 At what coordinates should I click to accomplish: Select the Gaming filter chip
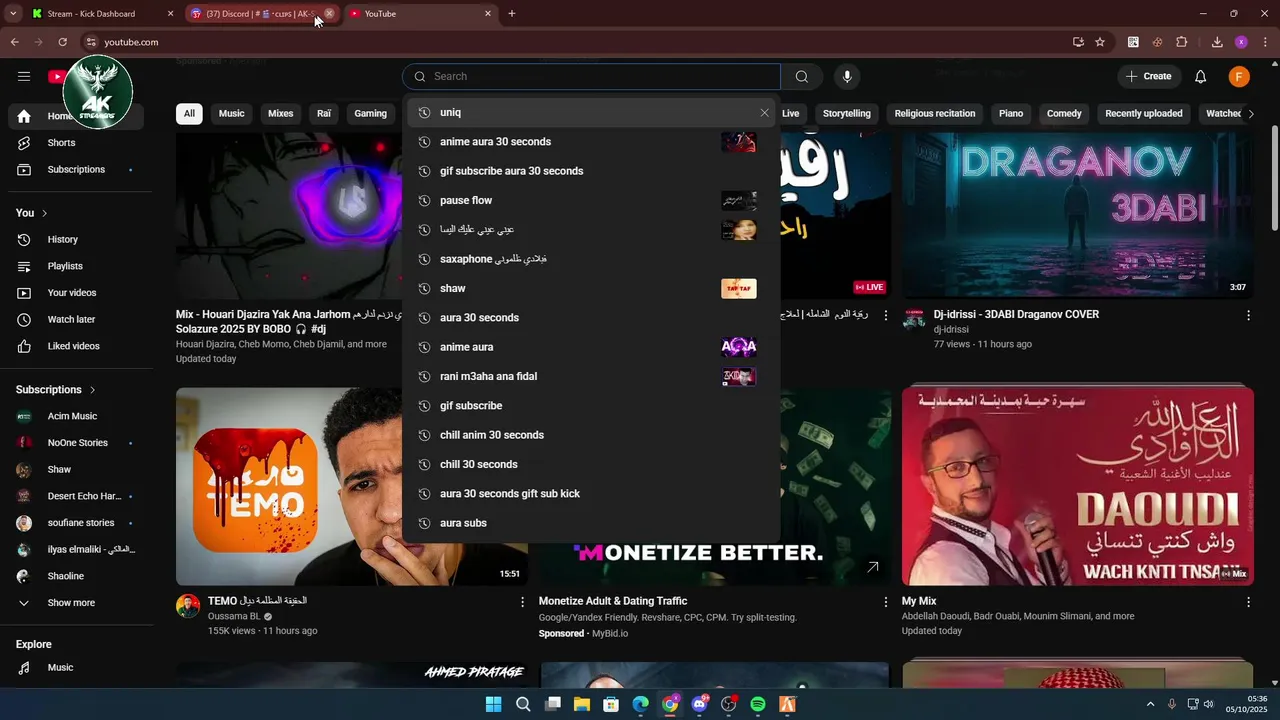click(x=370, y=114)
